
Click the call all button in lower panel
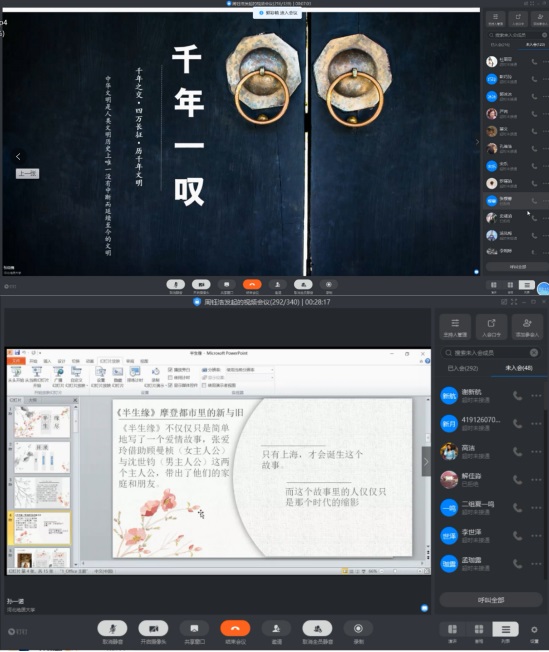[491, 600]
